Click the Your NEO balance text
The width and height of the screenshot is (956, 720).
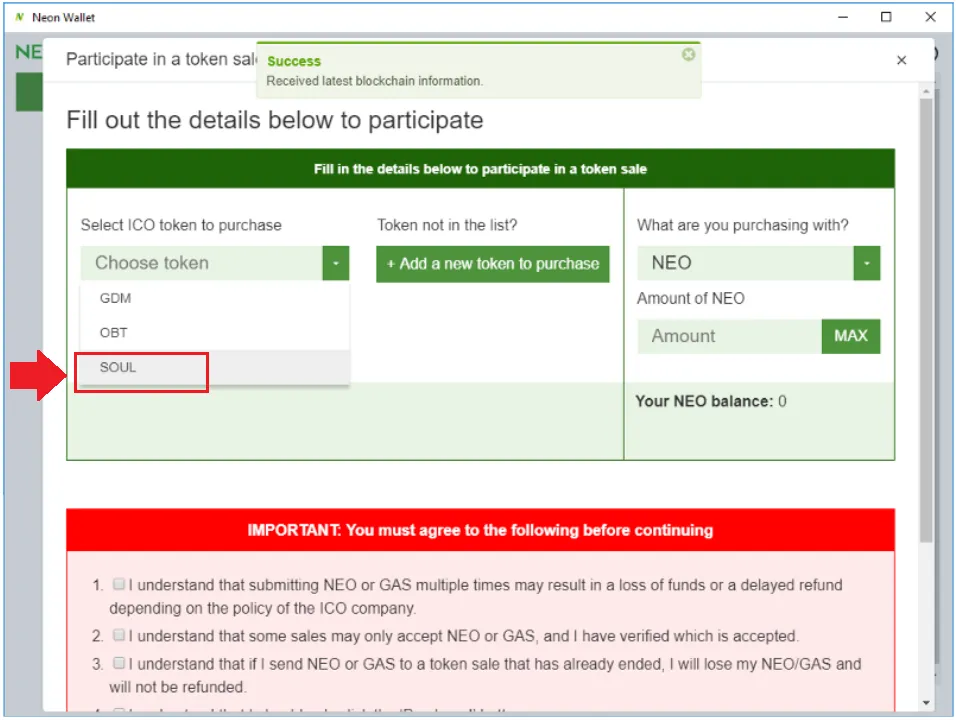[711, 401]
